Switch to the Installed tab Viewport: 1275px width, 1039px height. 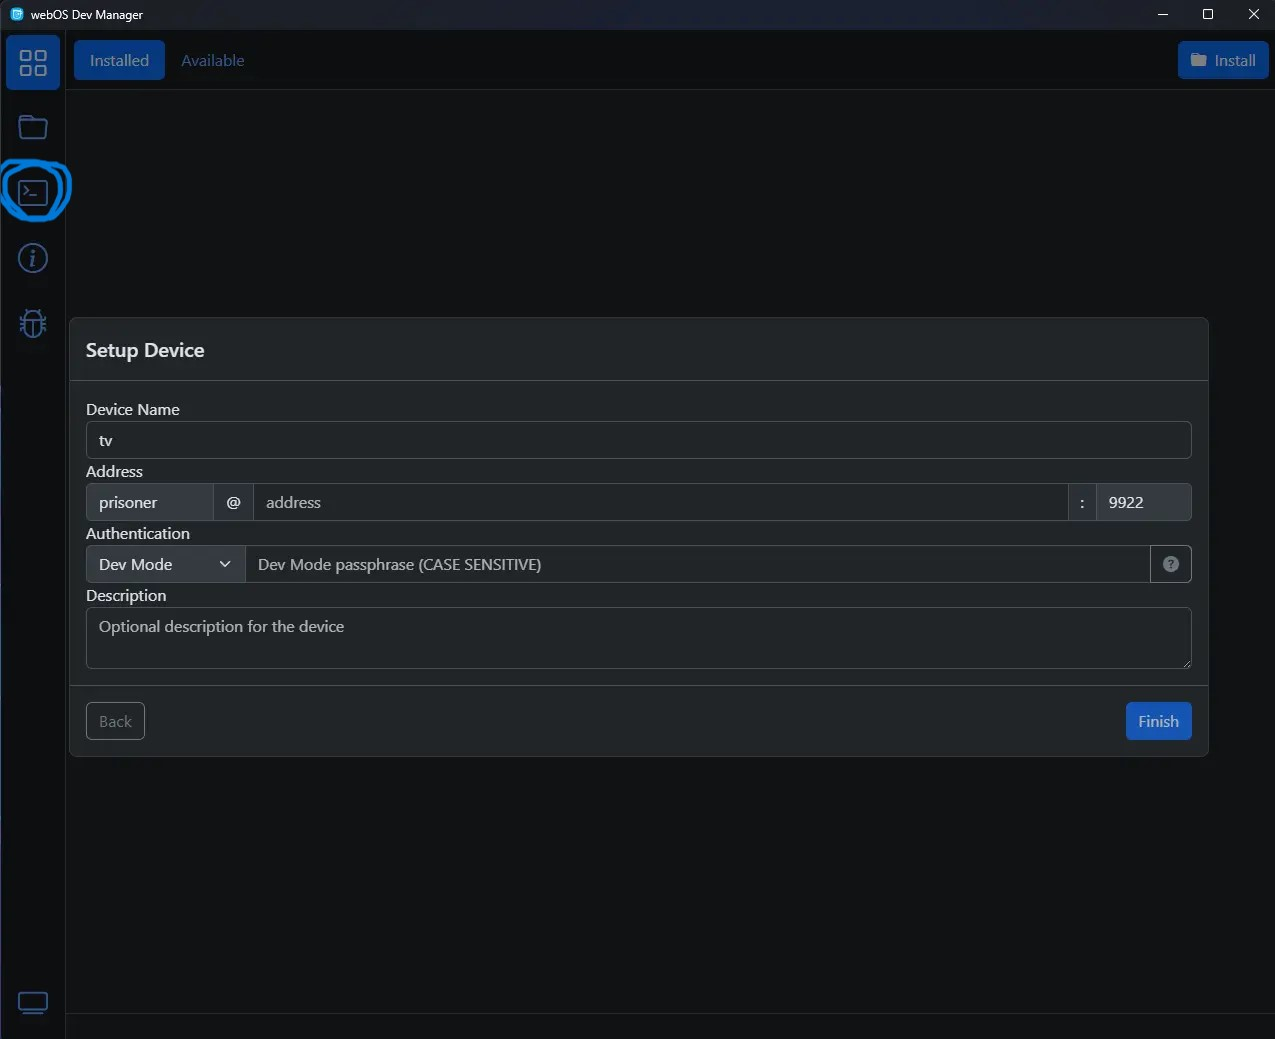119,61
